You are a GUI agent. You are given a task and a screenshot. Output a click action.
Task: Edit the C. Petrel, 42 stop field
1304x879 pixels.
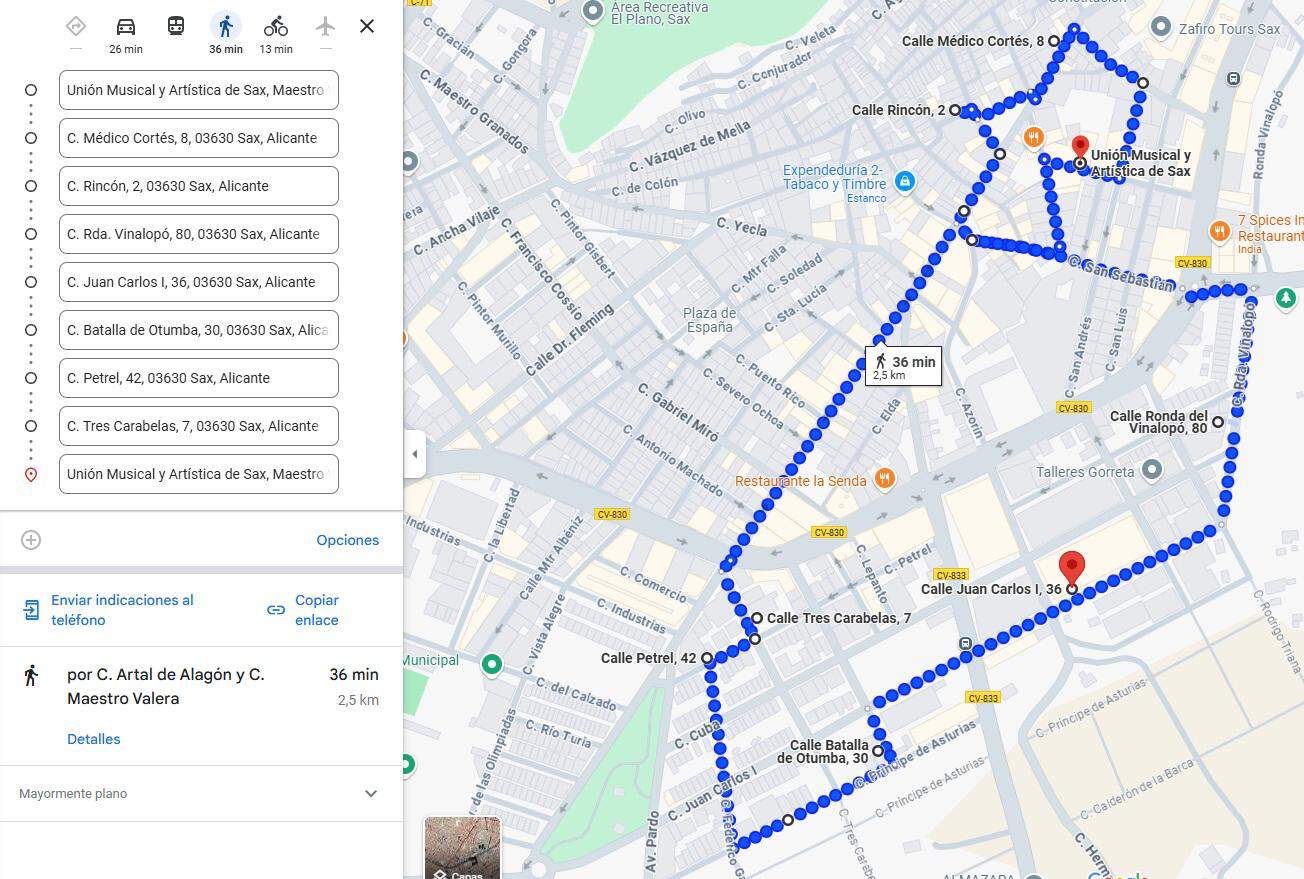(199, 378)
